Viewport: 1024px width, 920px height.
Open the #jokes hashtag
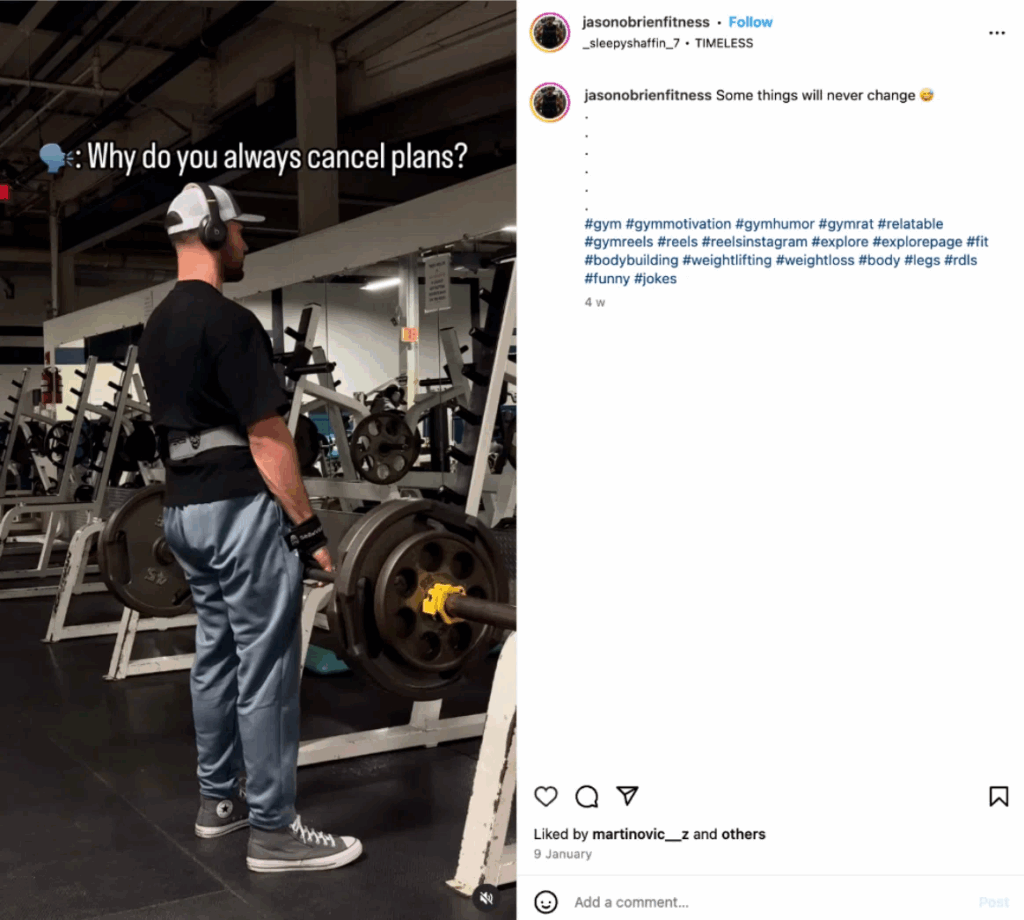coord(655,279)
